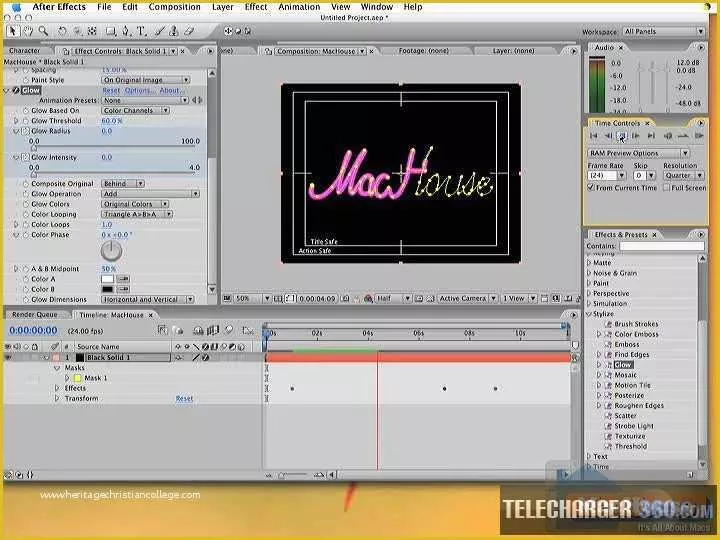Go to last frame in Time Controls
The height and width of the screenshot is (540, 720).
point(651,136)
